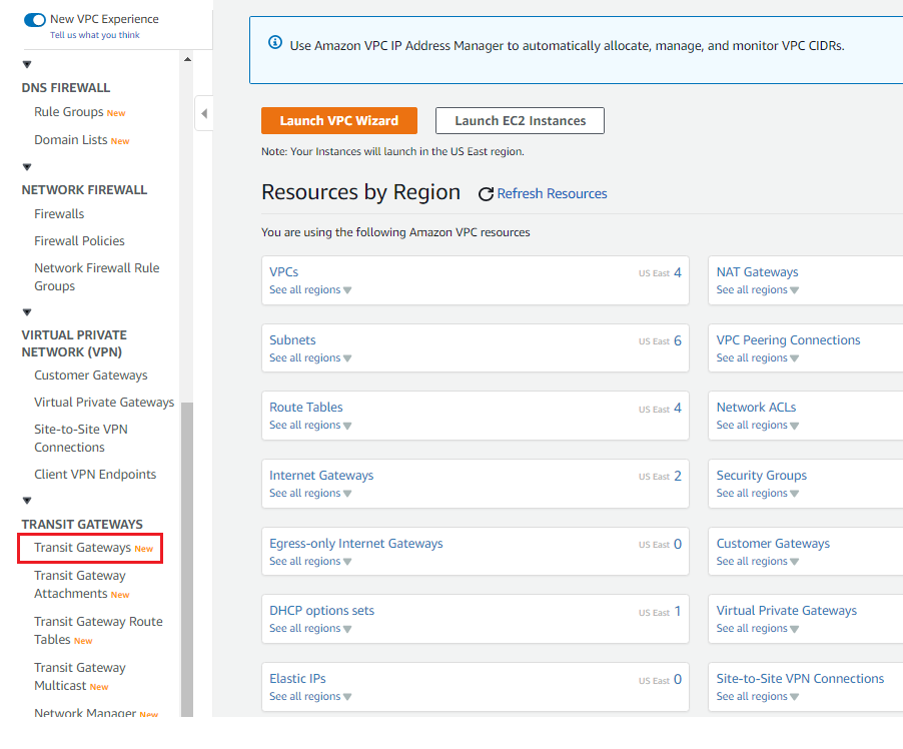Click the sidebar scroll-up arrow

click(x=187, y=59)
